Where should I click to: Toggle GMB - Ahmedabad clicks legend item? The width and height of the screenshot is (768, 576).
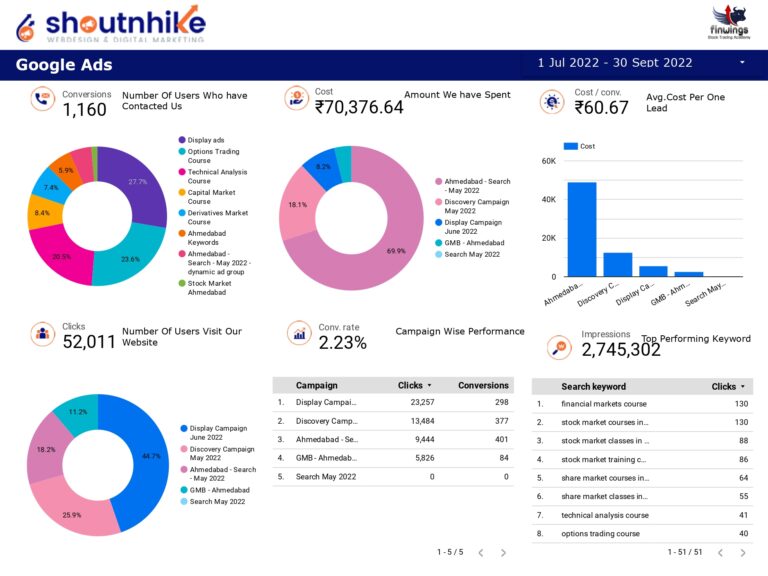tap(219, 490)
